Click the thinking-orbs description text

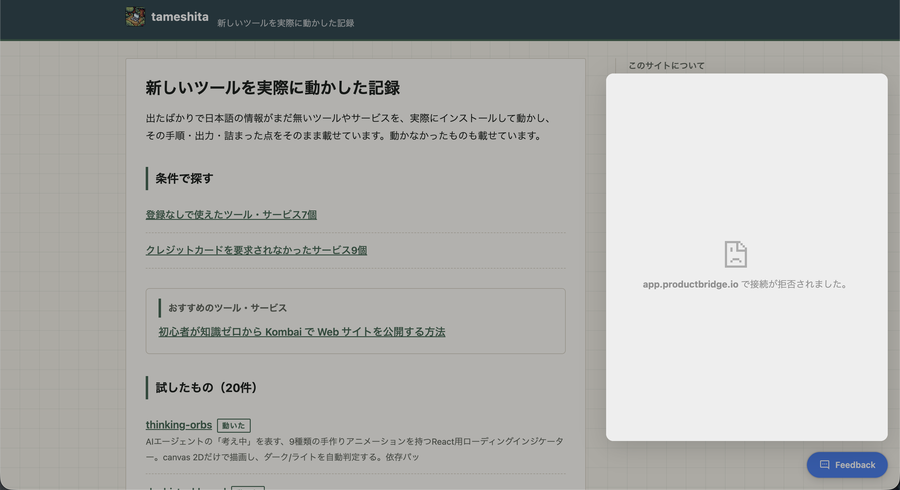[x=355, y=449]
